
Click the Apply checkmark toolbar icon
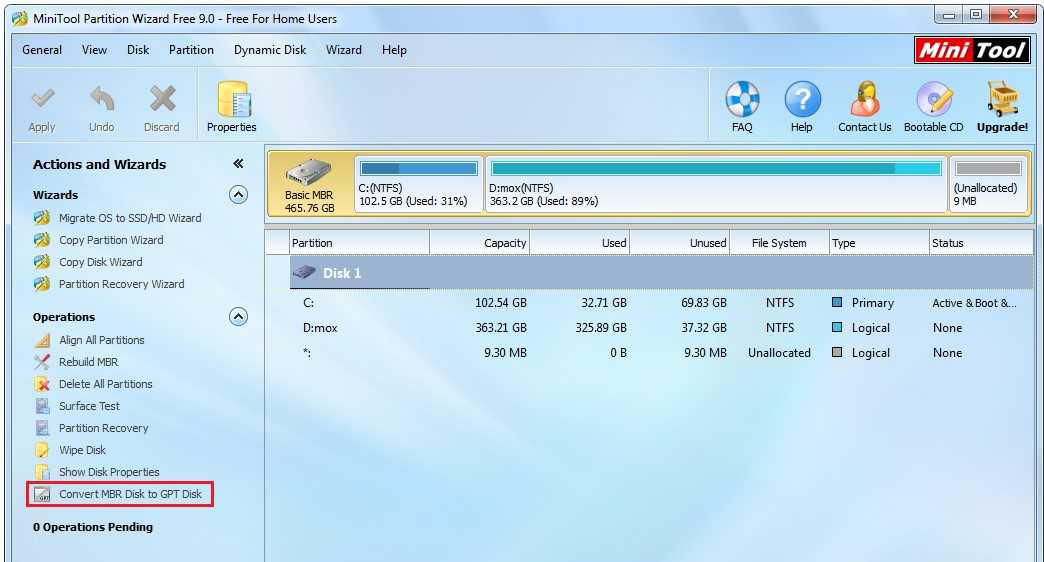(x=42, y=100)
